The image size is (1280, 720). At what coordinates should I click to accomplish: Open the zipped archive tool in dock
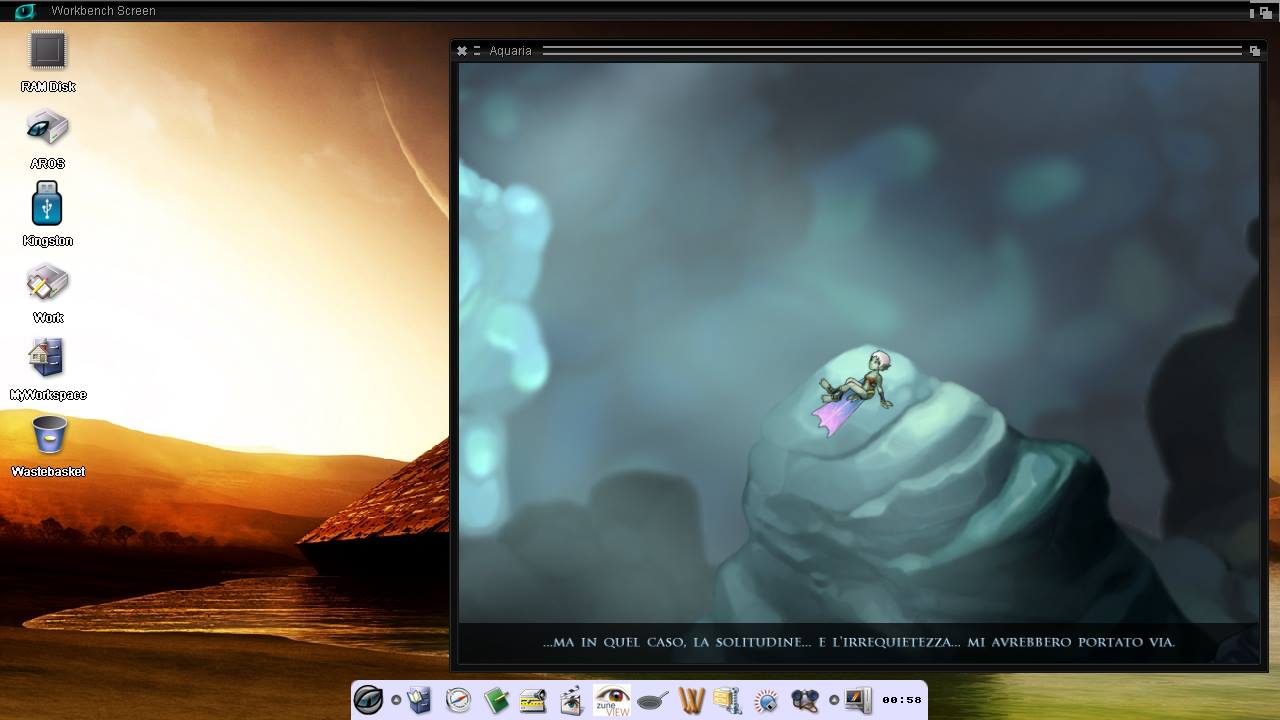coord(727,700)
